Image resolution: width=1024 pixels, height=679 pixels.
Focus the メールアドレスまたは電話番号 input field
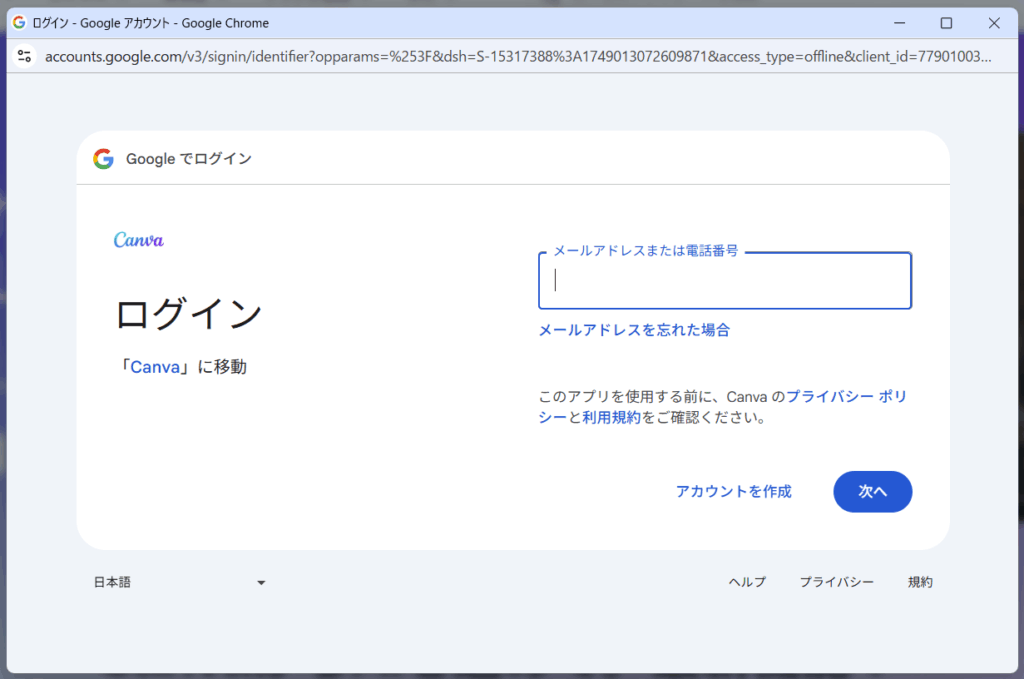click(725, 281)
